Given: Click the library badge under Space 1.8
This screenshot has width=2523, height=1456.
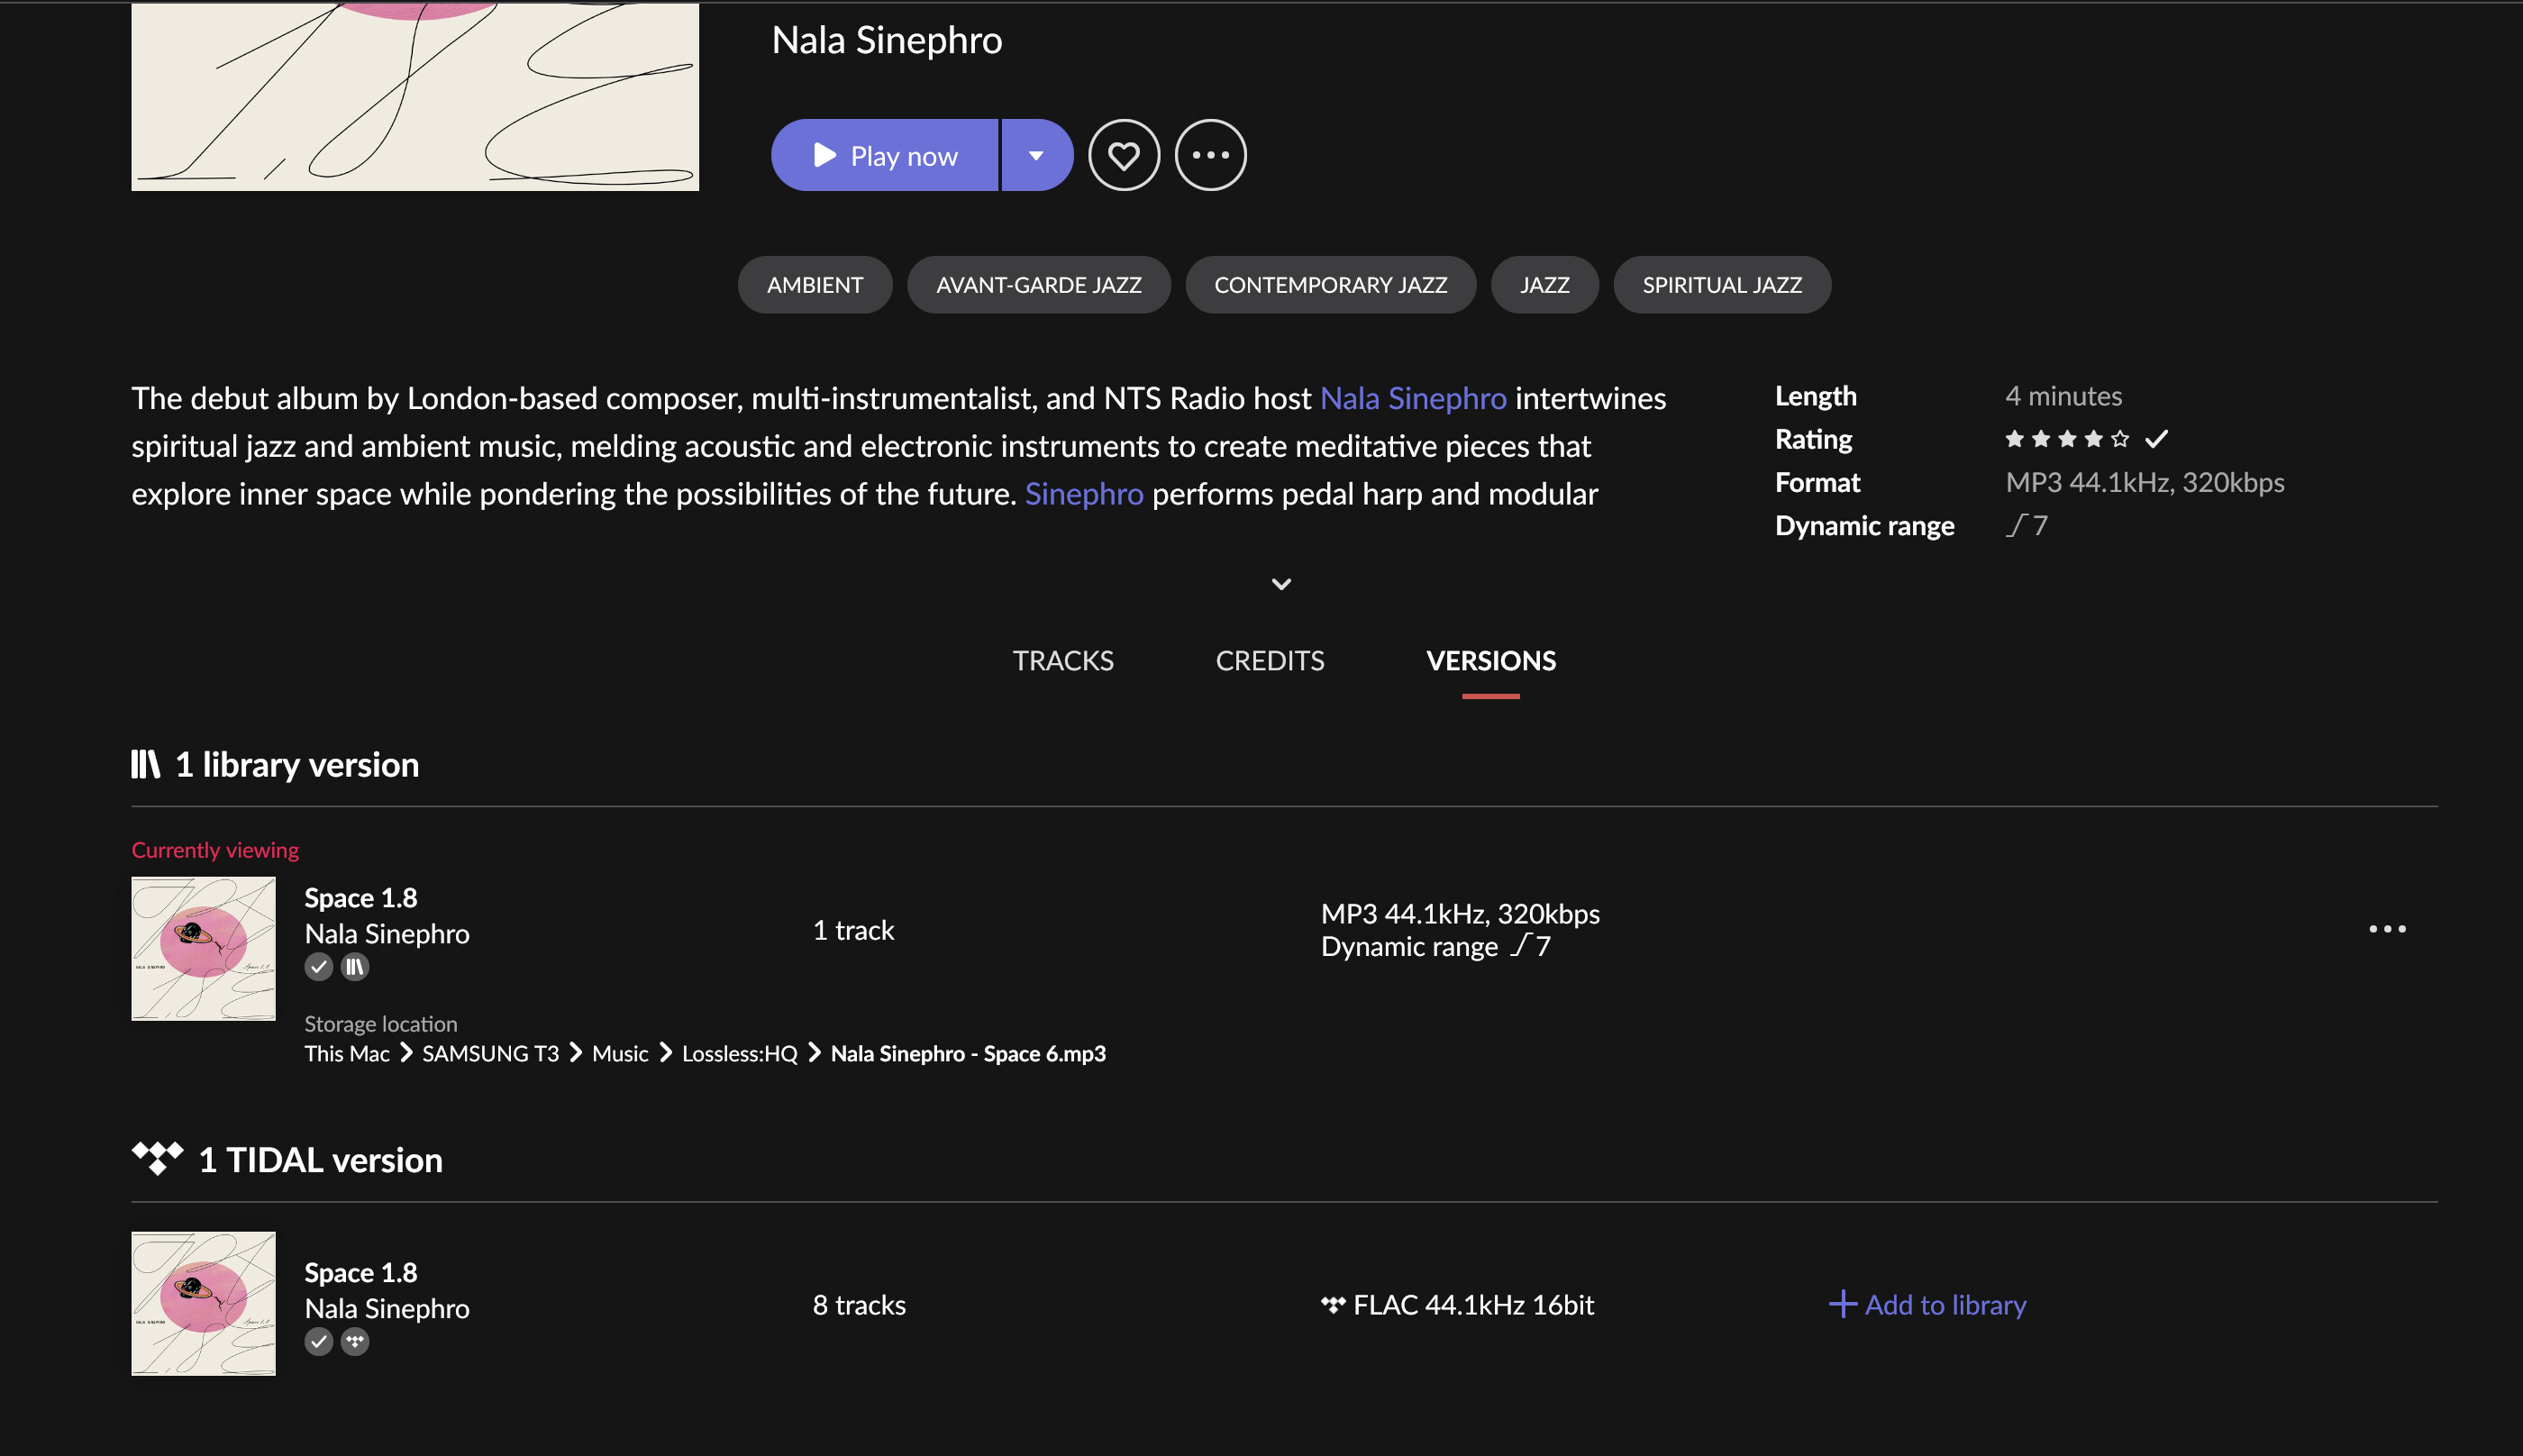Looking at the screenshot, I should (x=355, y=966).
